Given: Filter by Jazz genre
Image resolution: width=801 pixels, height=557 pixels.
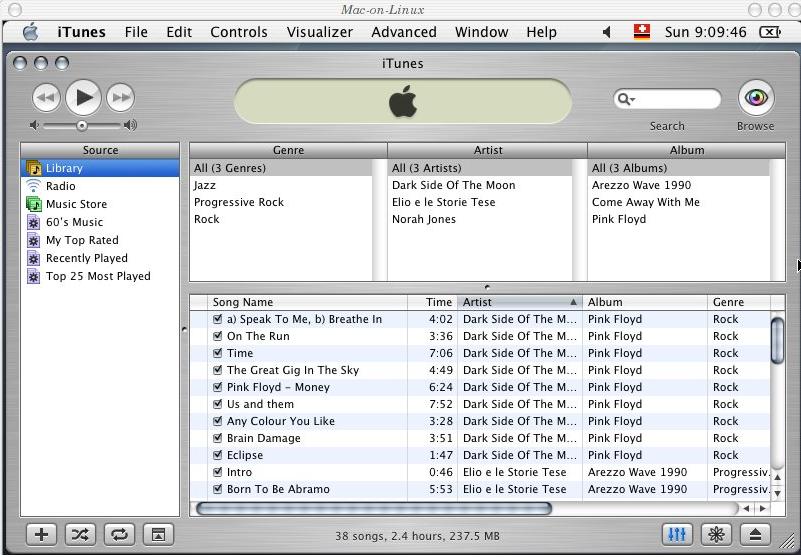Looking at the screenshot, I should click(281, 185).
